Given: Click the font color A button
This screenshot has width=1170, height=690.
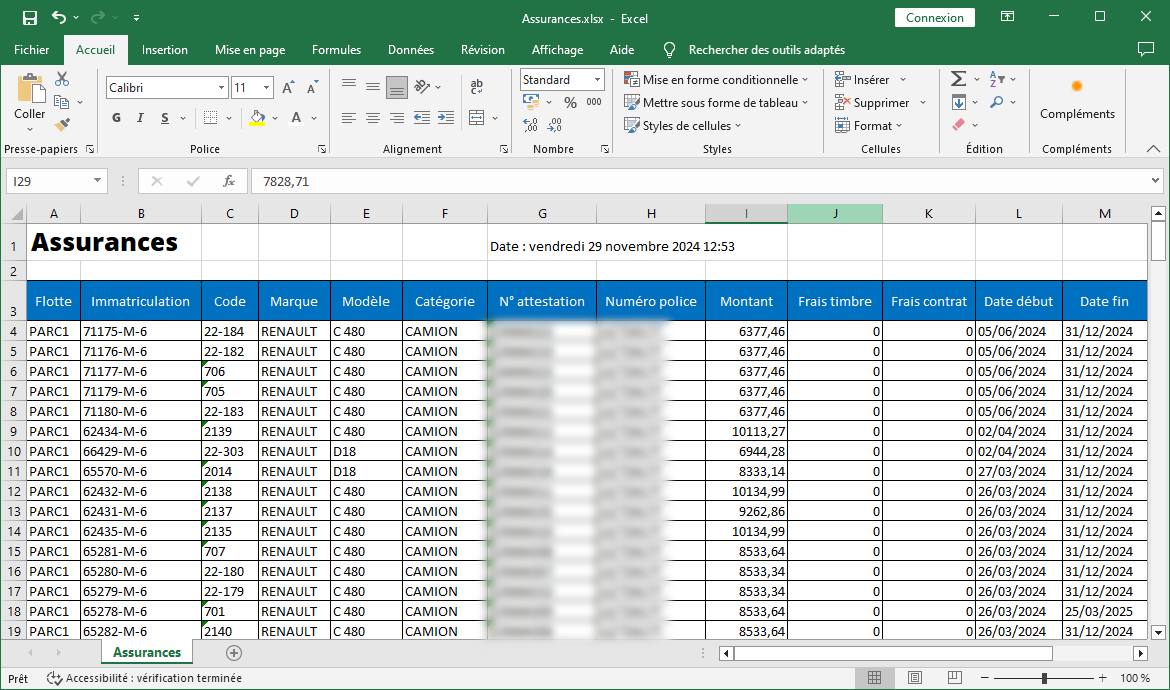Looking at the screenshot, I should [x=296, y=118].
